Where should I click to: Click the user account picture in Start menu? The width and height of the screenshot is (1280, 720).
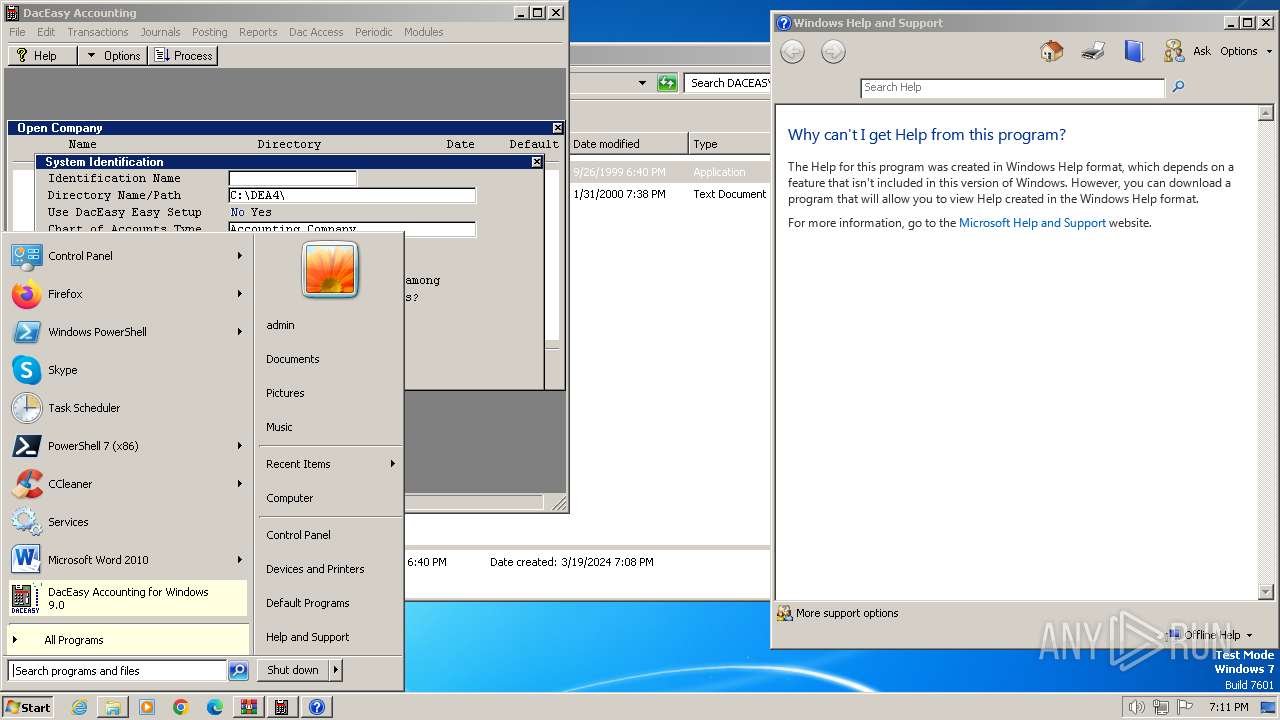330,269
